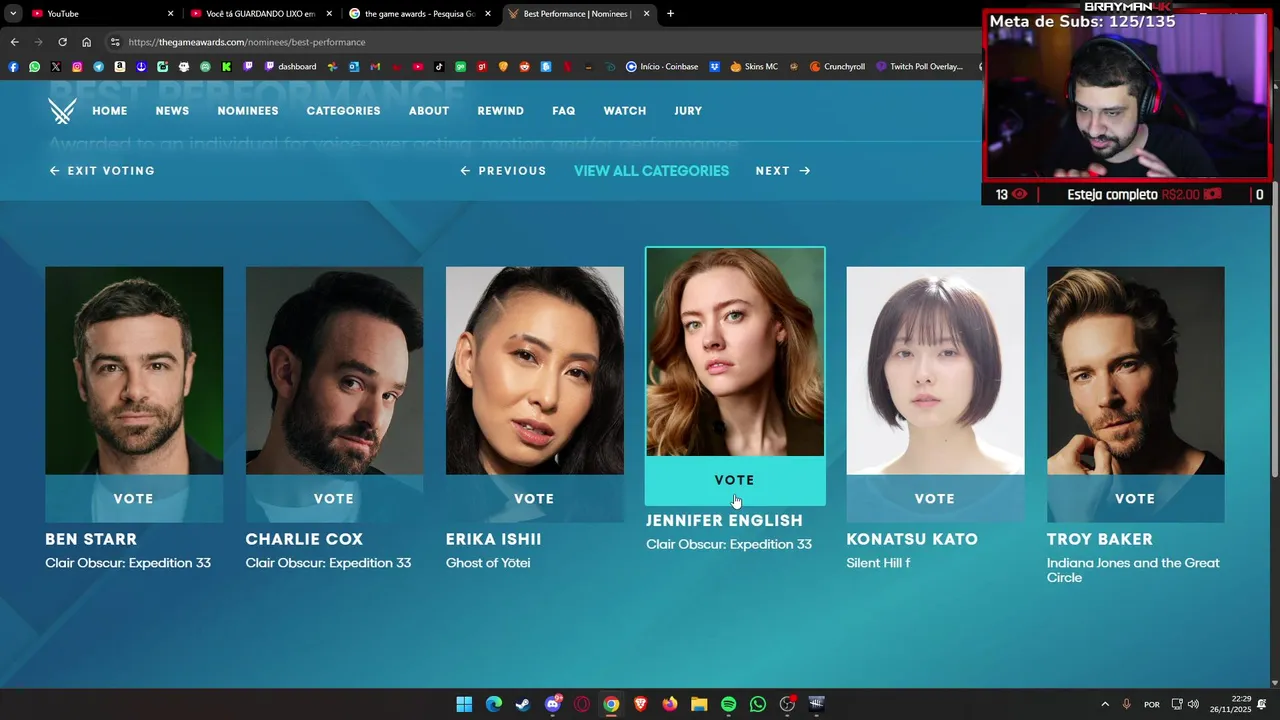The width and height of the screenshot is (1280, 720).
Task: Go to NEXT category
Action: pyautogui.click(x=783, y=171)
